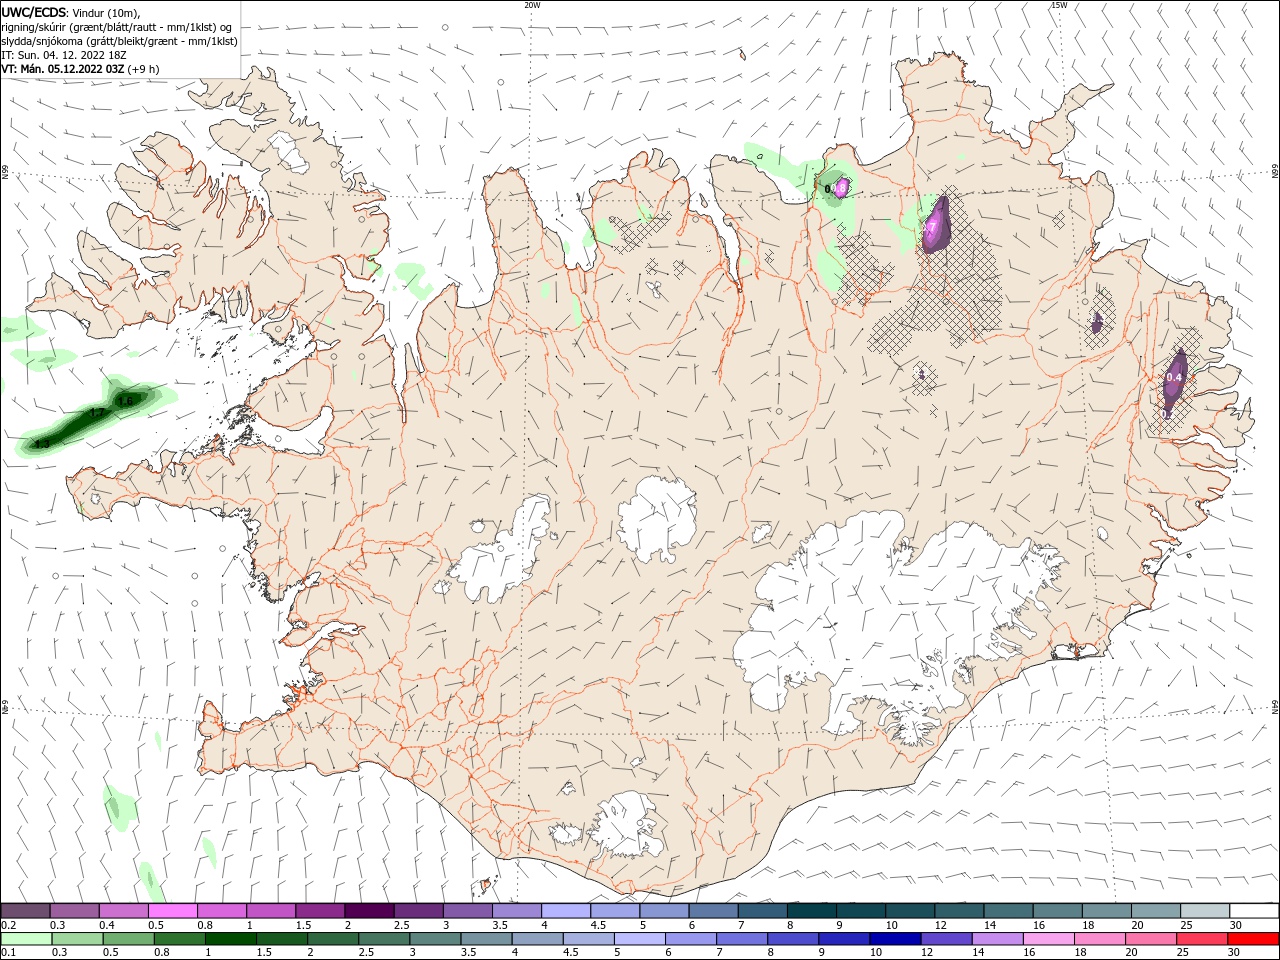Click the purple swatch labeled 1.5 in the upper scale
This screenshot has width=1280, height=960.
tap(320, 911)
